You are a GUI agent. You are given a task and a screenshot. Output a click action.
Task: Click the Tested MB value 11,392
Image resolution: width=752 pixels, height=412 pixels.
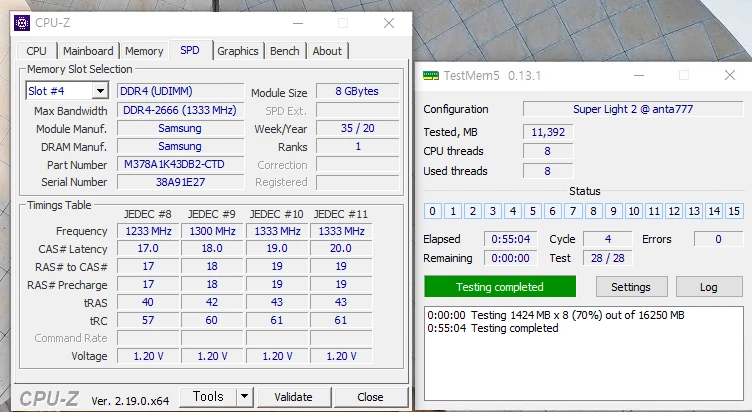pos(548,132)
